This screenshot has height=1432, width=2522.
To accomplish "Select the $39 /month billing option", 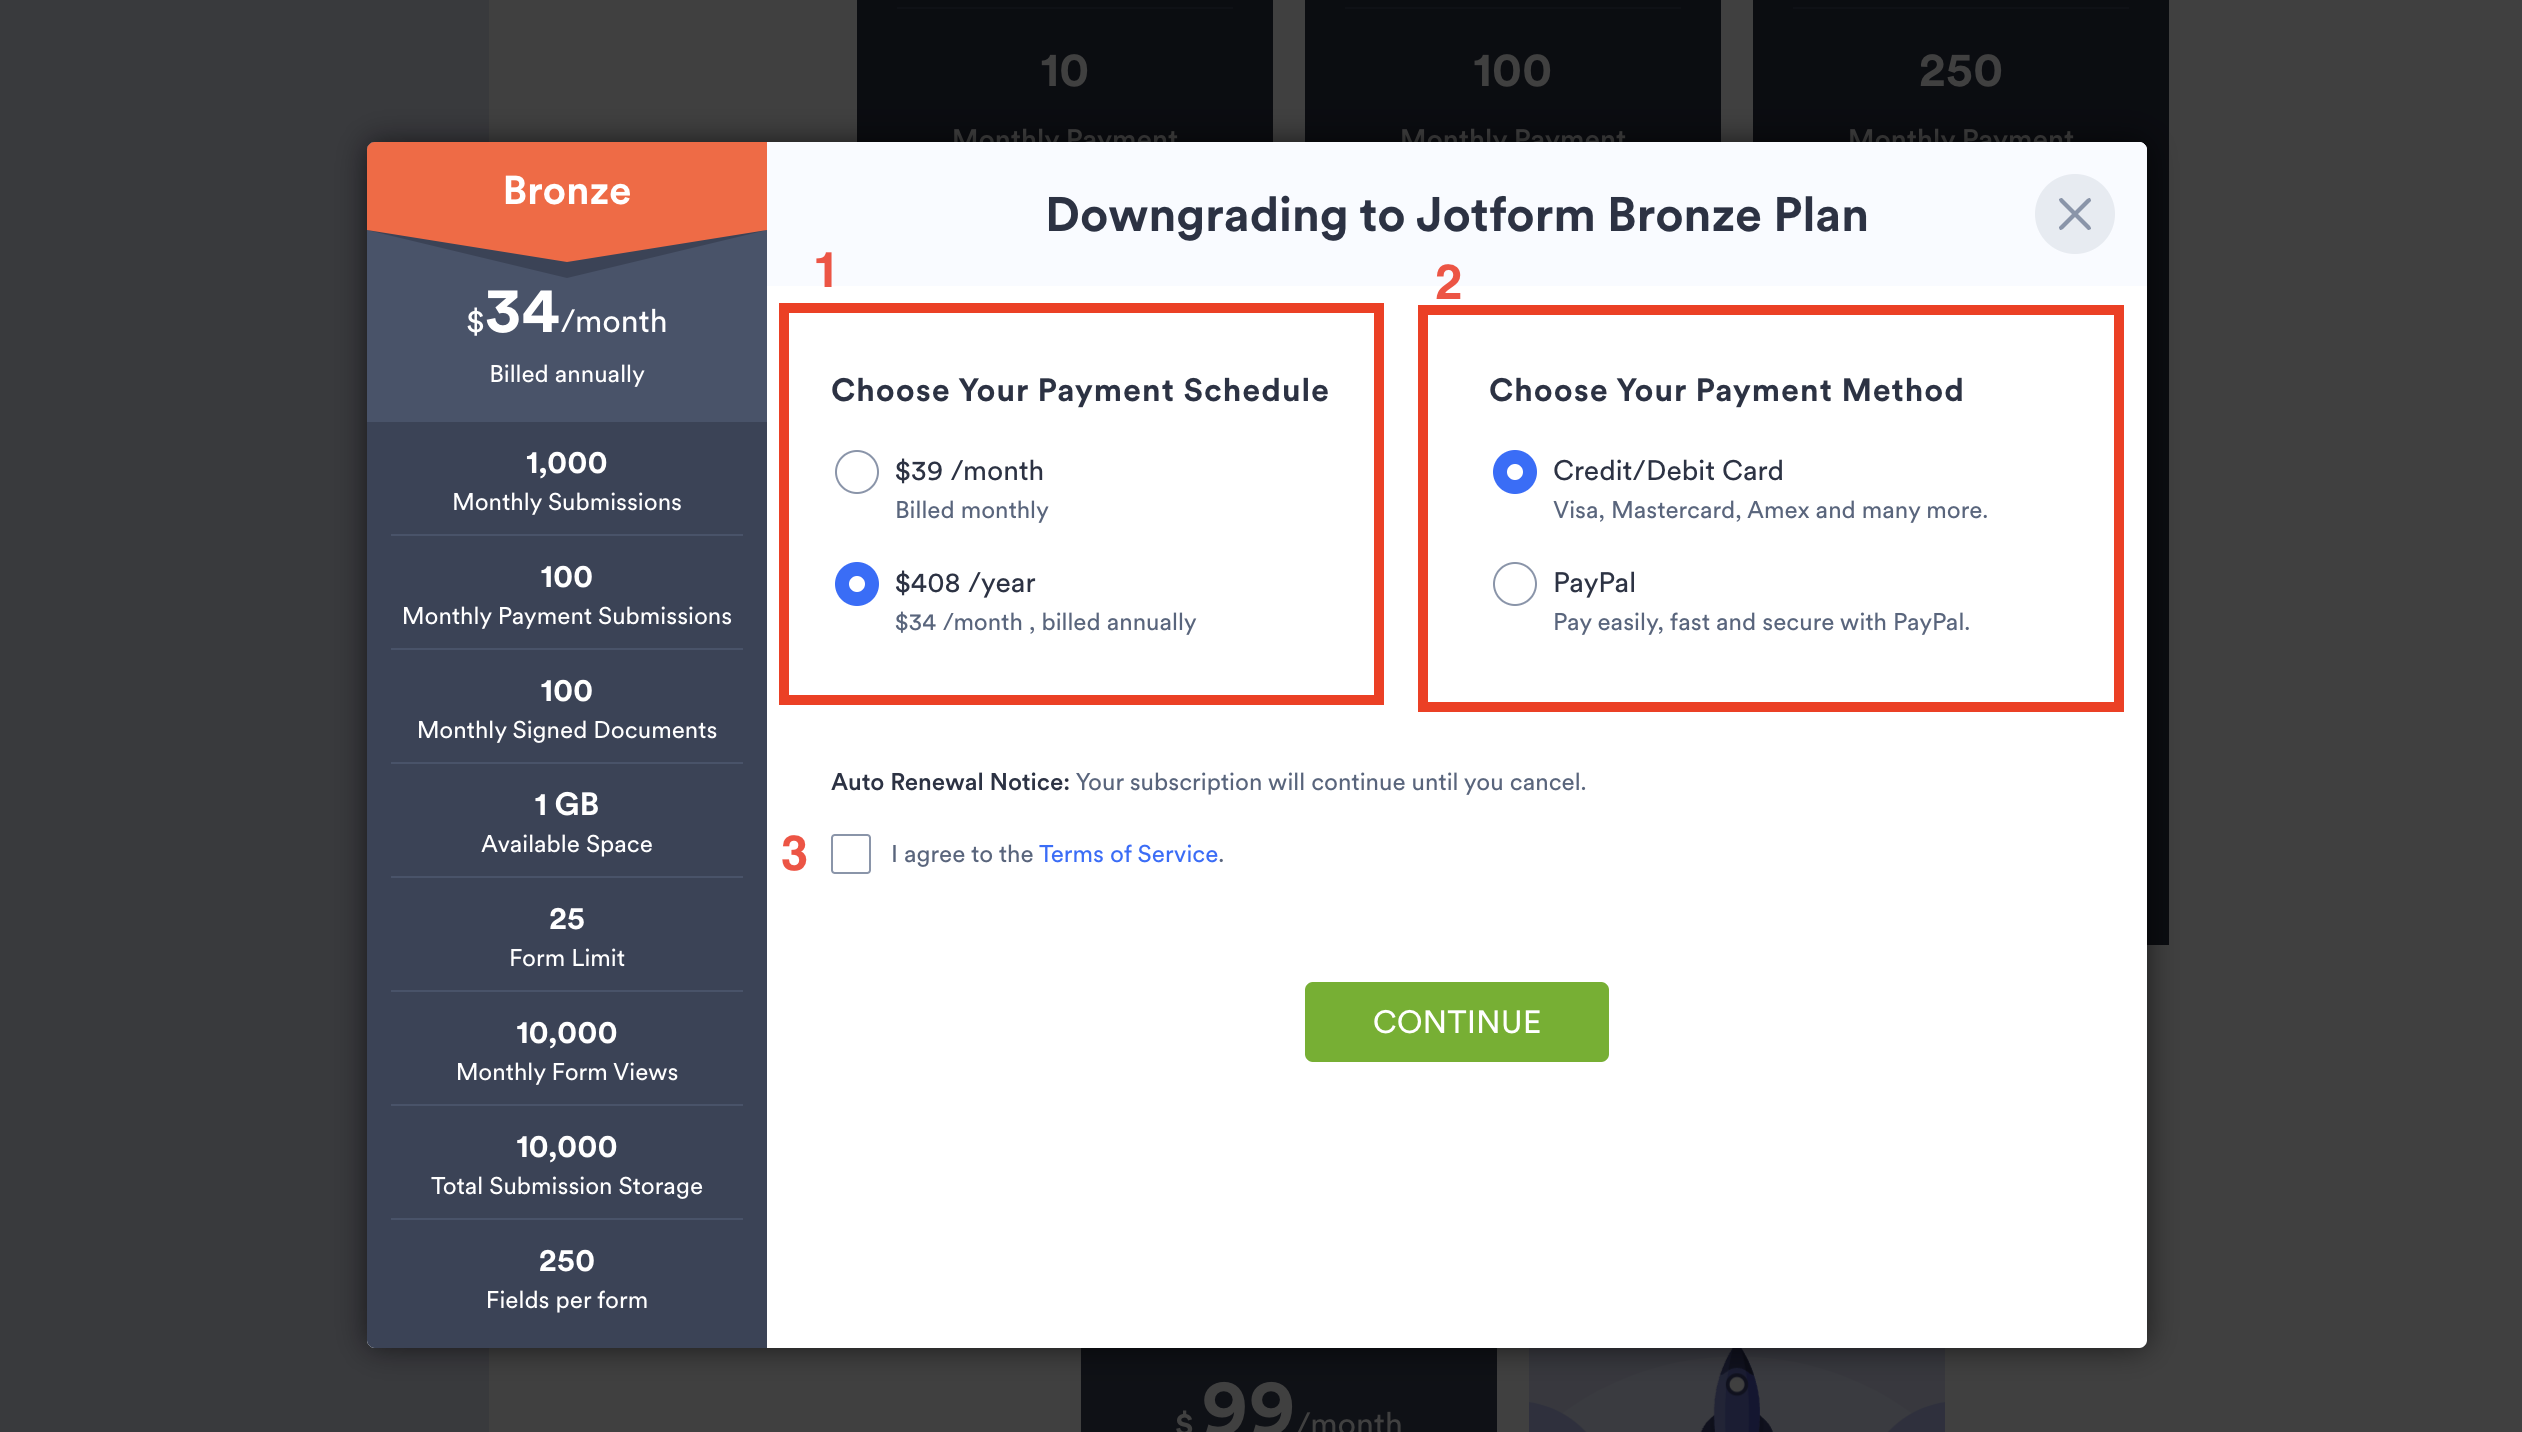I will tap(857, 471).
